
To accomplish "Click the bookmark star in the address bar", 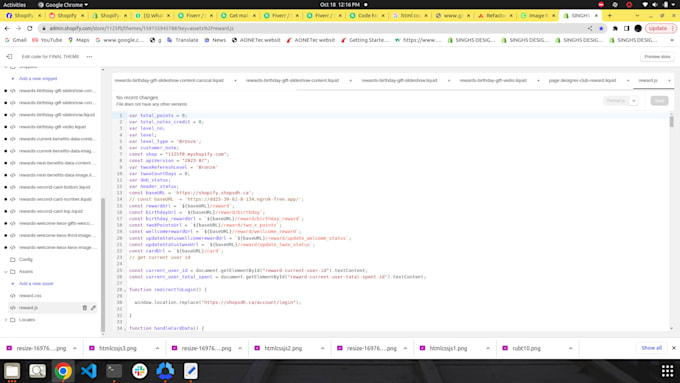I will (601, 28).
